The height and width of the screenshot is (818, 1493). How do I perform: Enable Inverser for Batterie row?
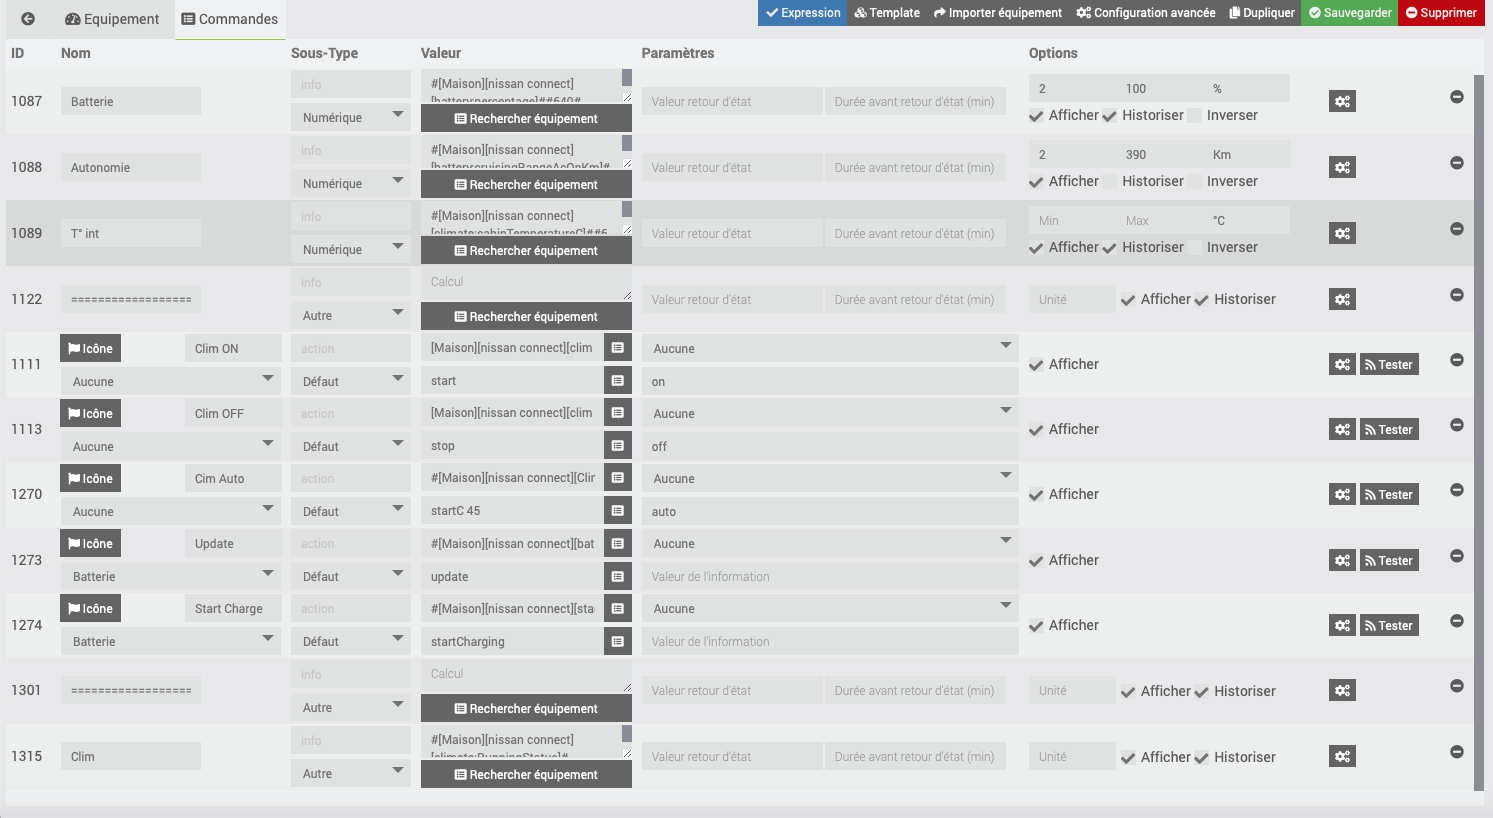(x=1194, y=116)
